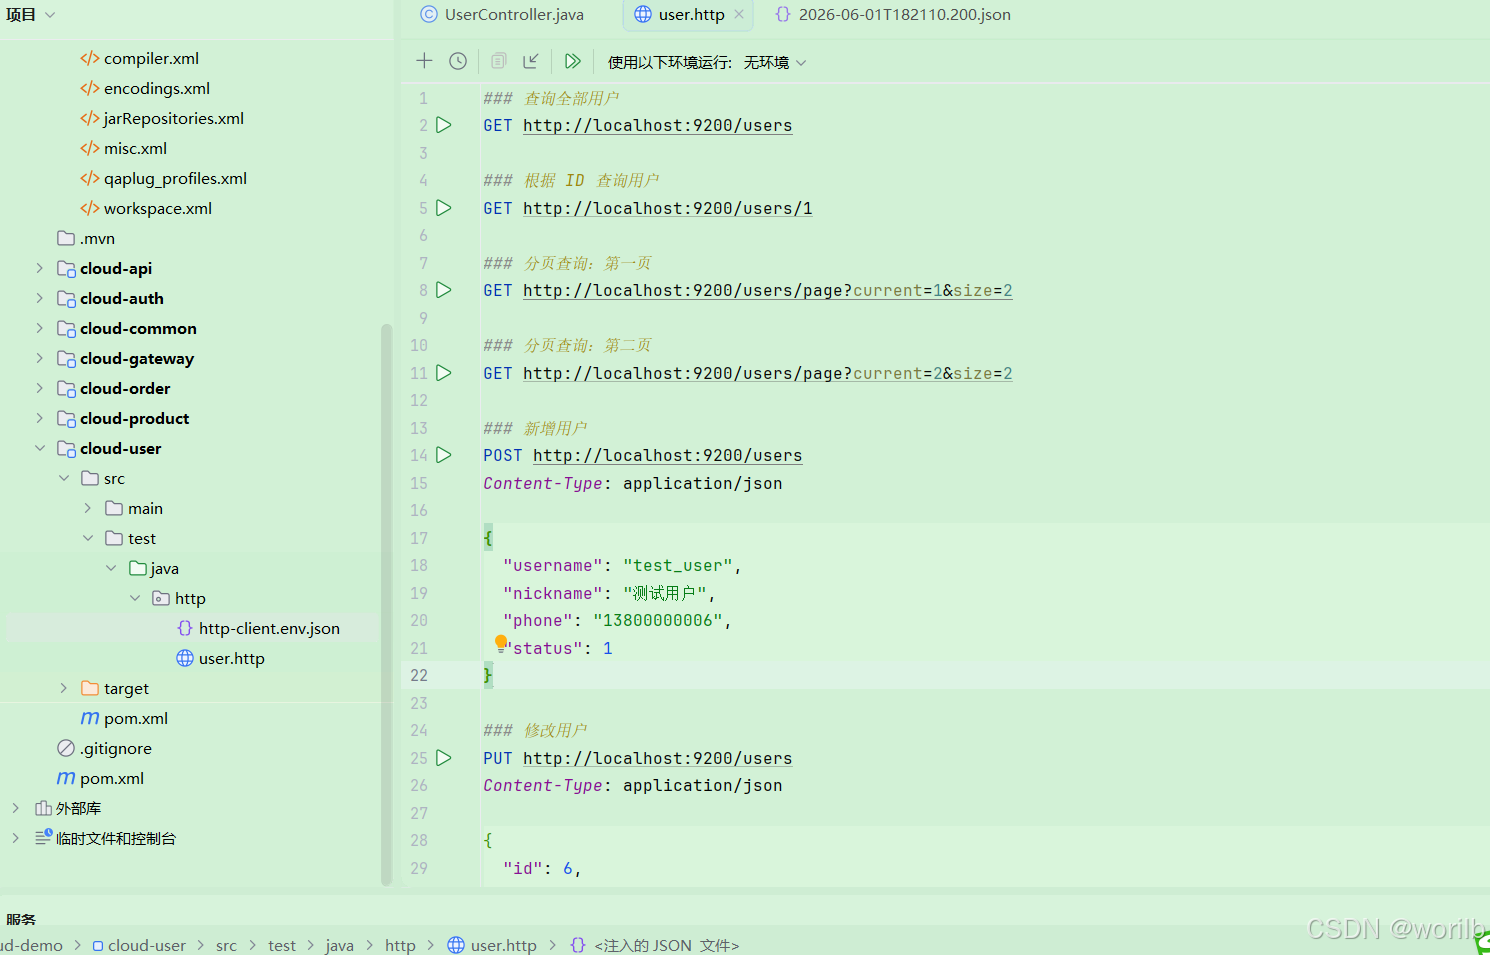
Task: Run the GET all users request on line 2
Action: click(444, 125)
